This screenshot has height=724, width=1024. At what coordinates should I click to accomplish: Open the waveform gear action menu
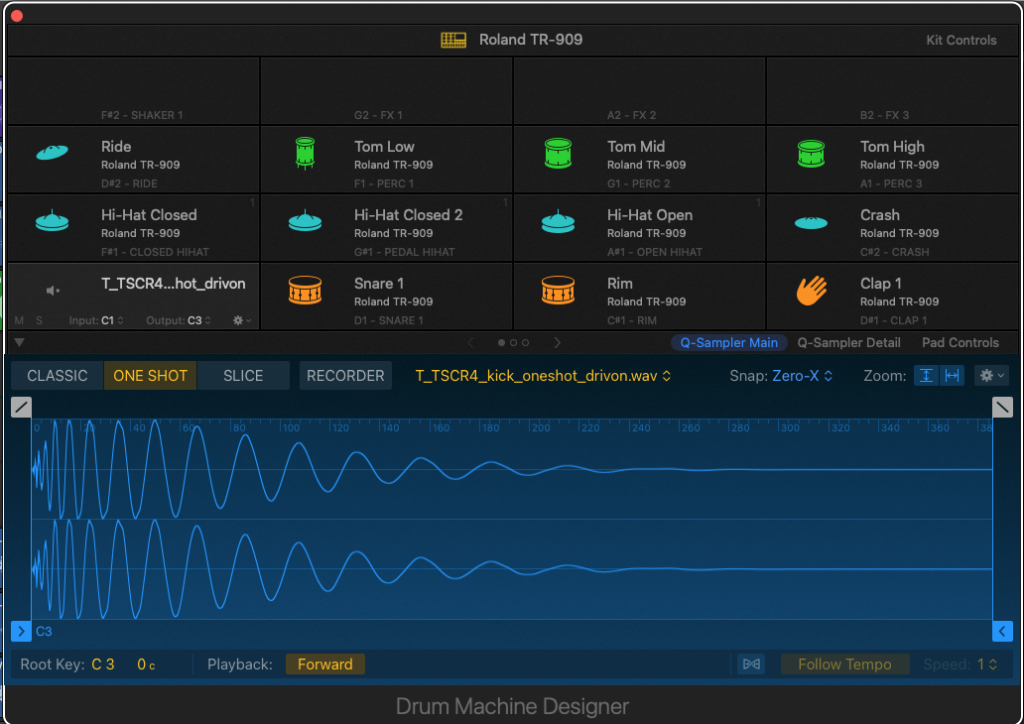pyautogui.click(x=991, y=375)
